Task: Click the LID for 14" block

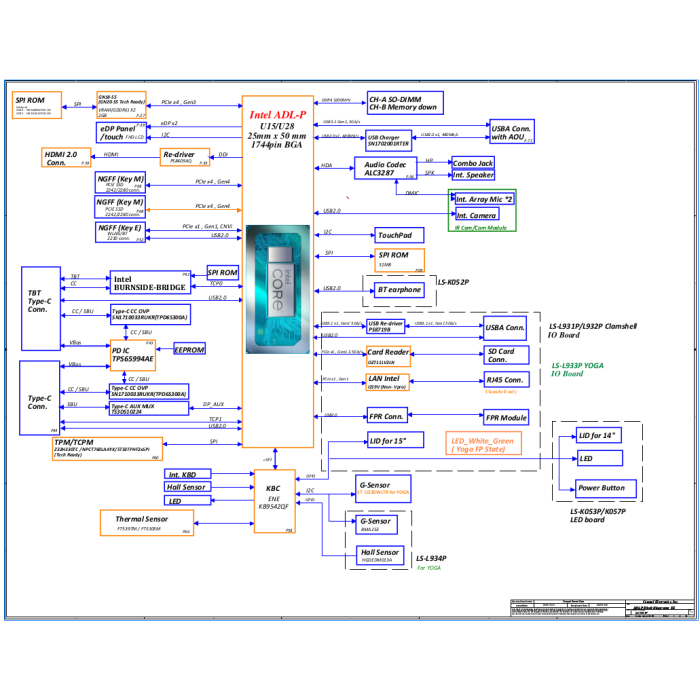Action: (x=599, y=435)
